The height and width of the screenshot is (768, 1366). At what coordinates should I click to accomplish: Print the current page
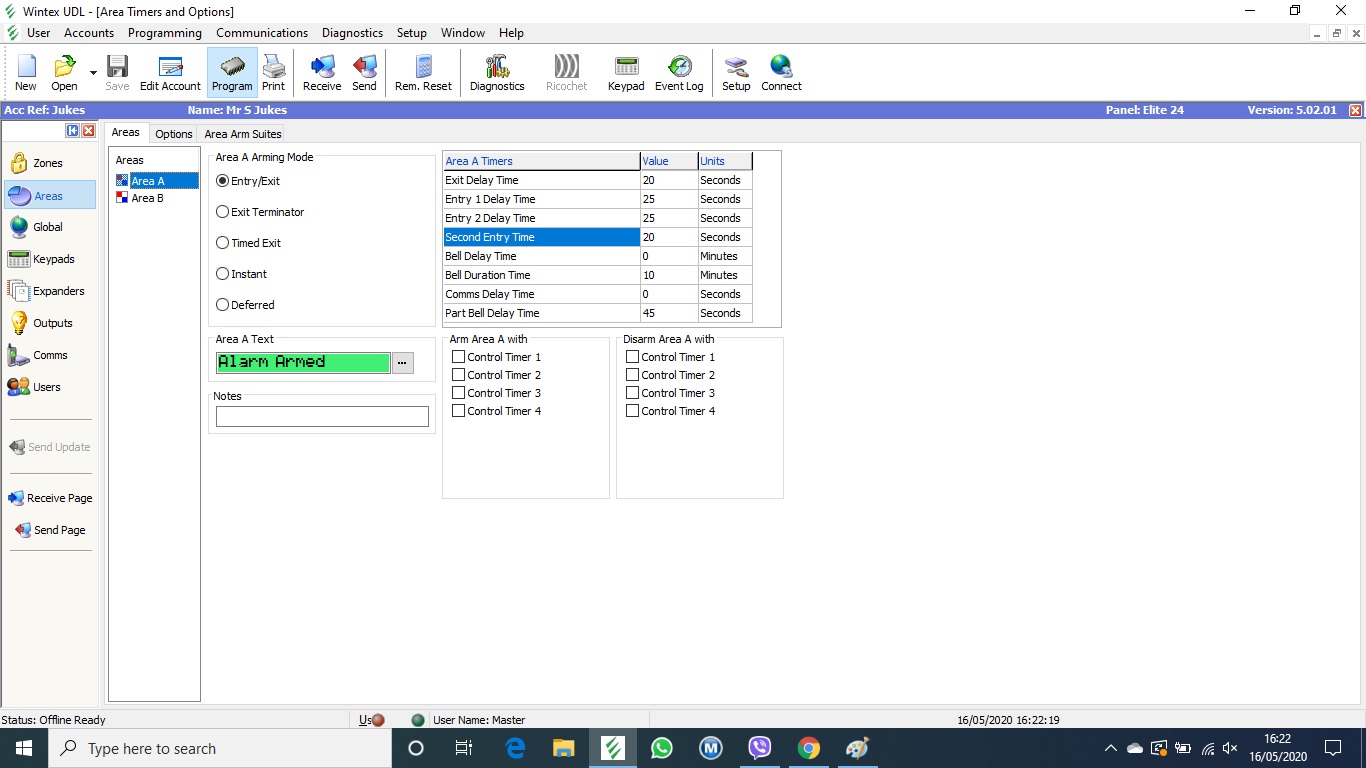coord(274,73)
